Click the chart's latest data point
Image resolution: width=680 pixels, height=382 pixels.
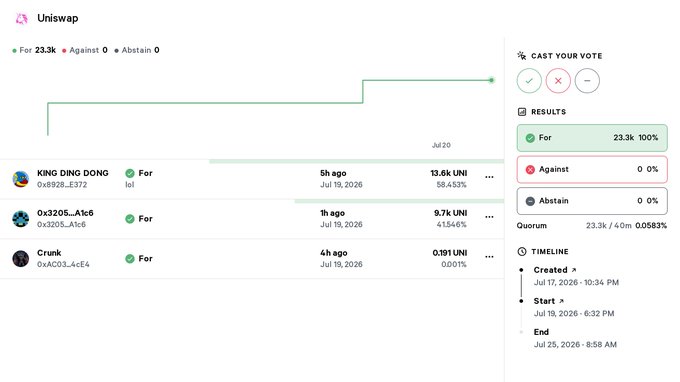(x=491, y=80)
